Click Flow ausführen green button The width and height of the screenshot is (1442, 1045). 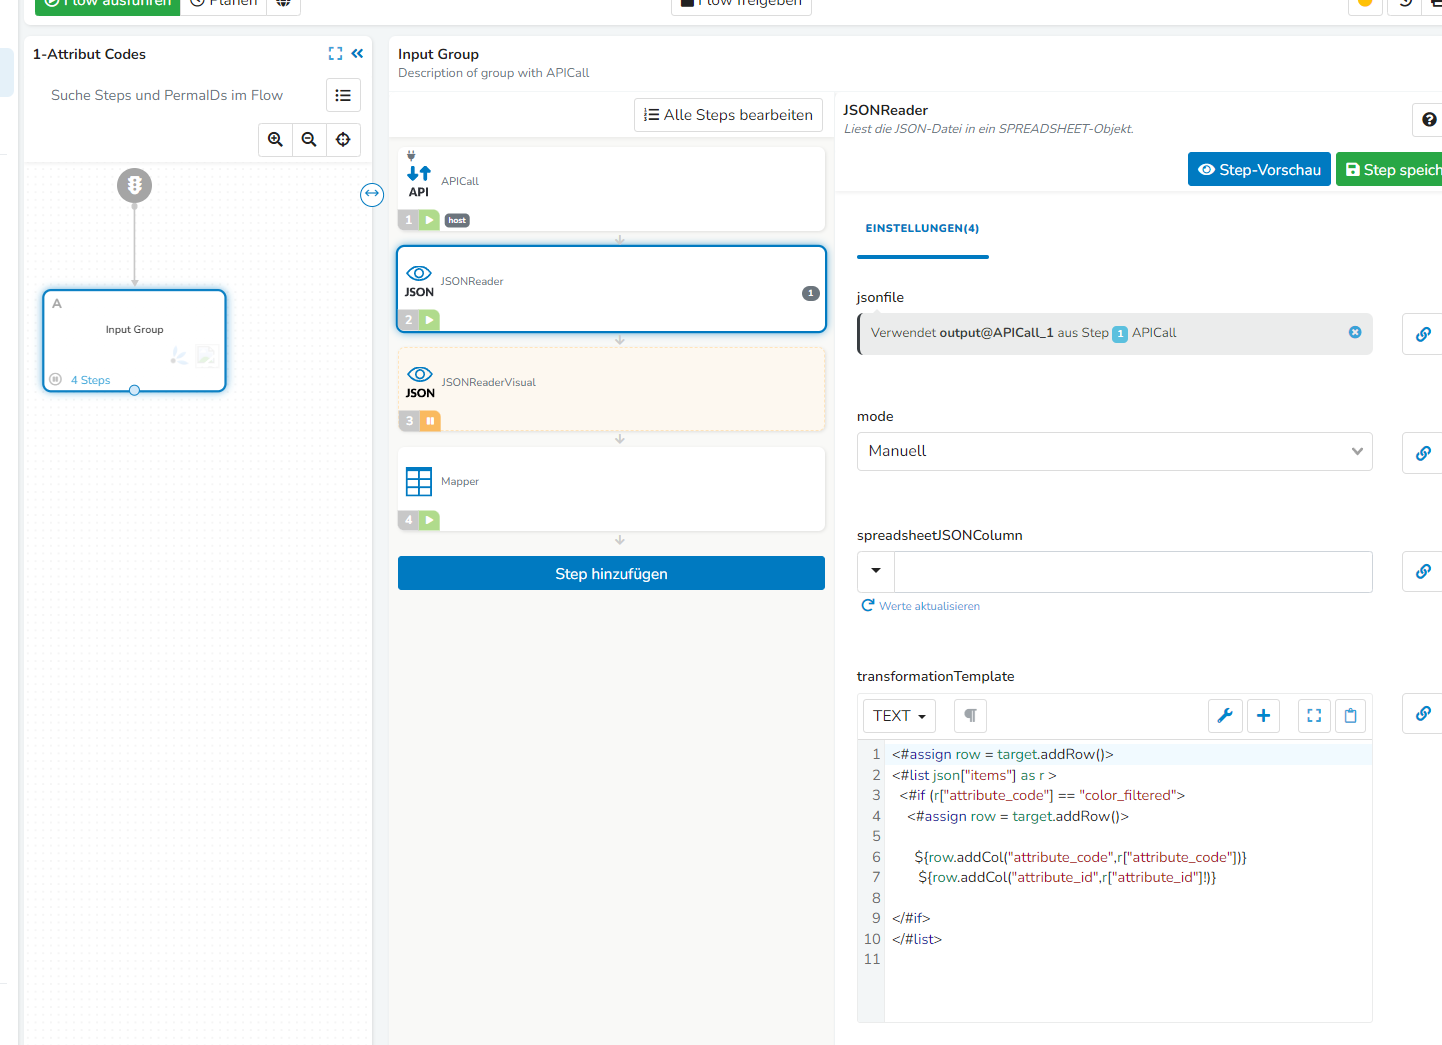click(x=108, y=3)
